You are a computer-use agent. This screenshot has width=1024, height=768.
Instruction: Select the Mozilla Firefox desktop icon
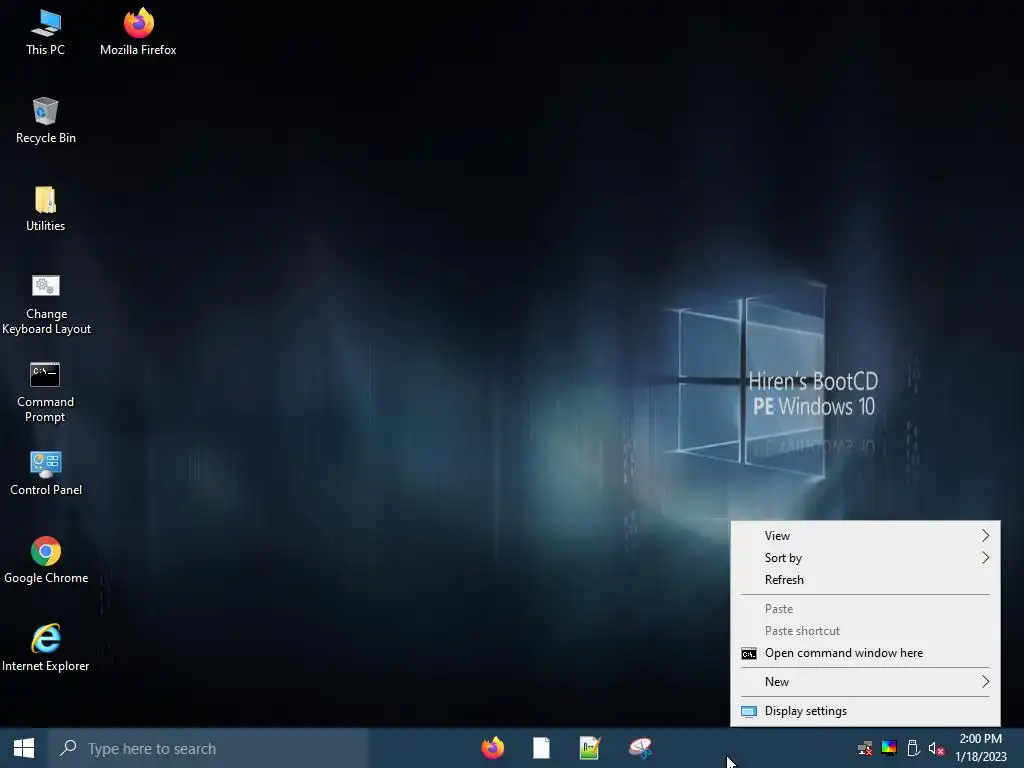138,33
